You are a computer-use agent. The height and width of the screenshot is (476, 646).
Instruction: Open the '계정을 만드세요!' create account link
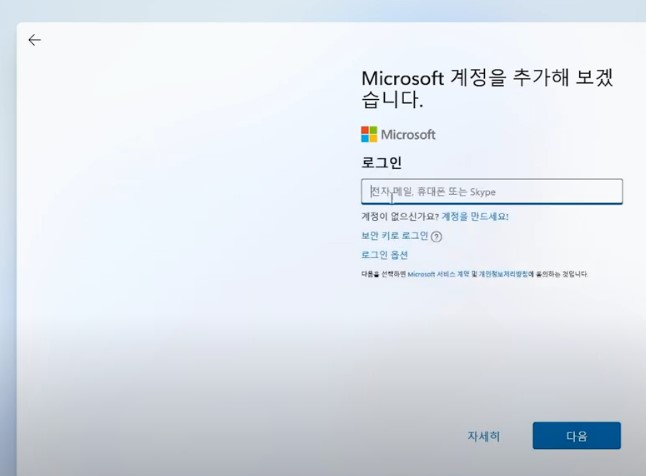tap(475, 216)
